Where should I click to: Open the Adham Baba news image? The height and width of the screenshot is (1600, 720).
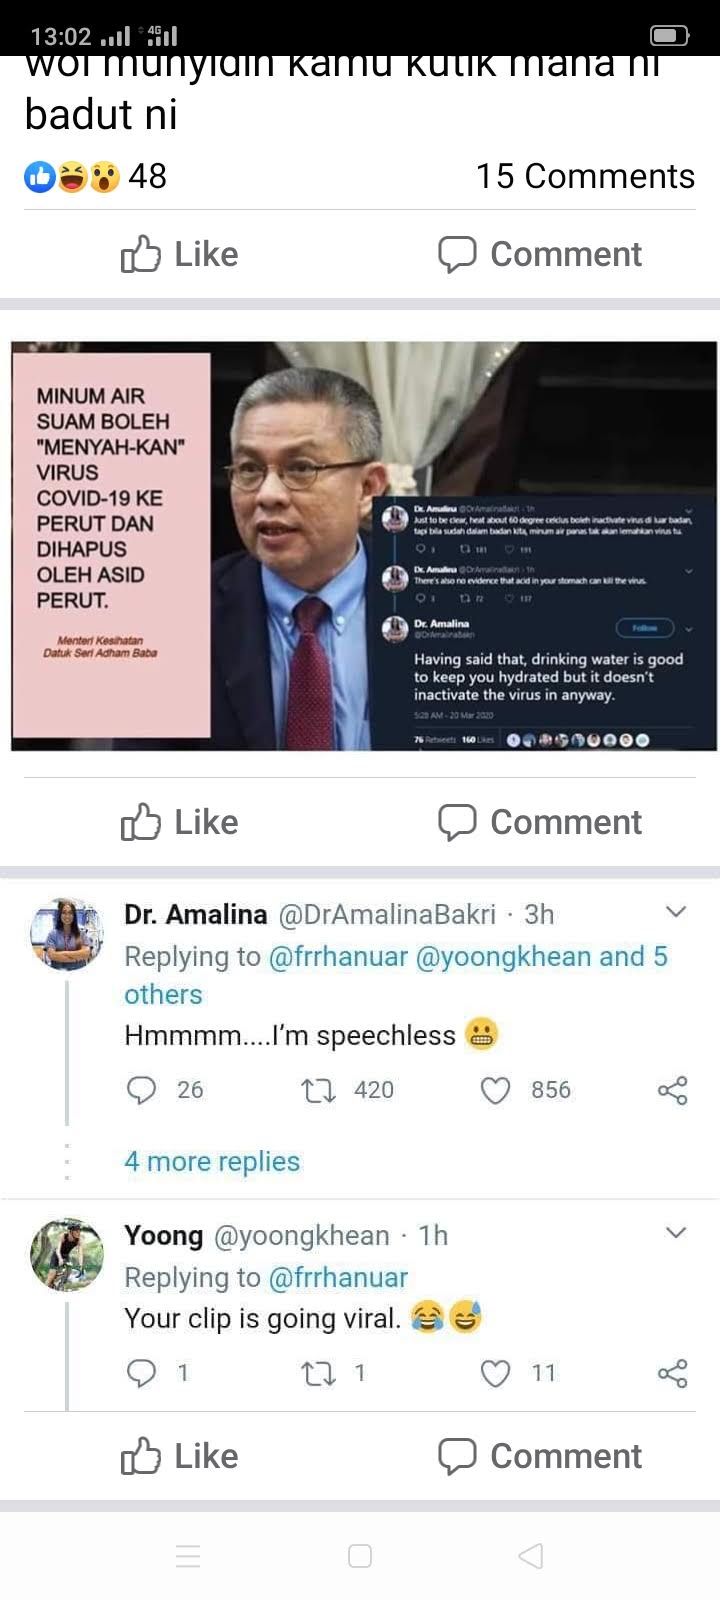point(364,546)
